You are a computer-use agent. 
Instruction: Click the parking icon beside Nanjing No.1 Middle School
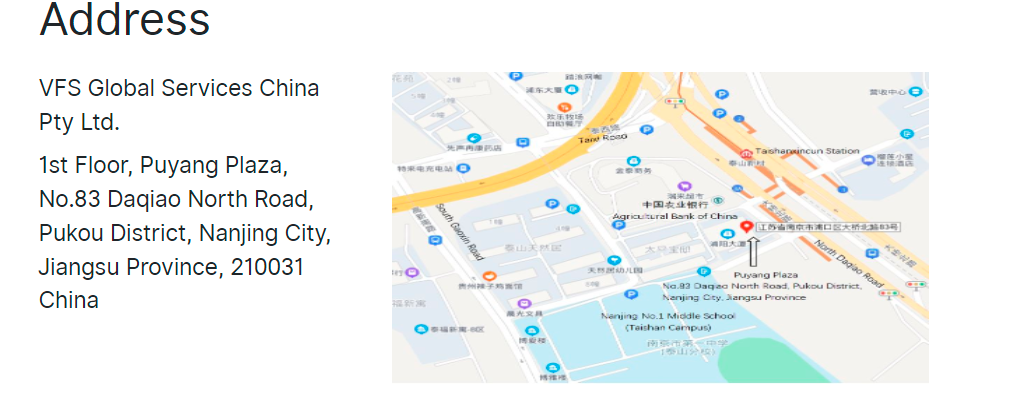[x=631, y=294]
